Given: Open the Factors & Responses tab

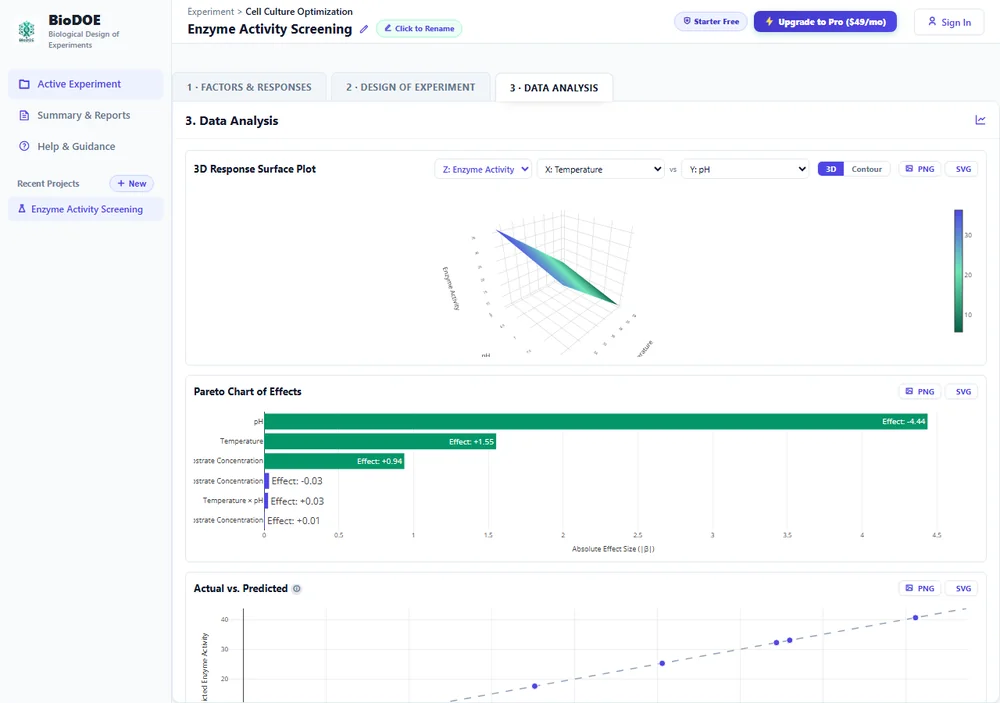Looking at the screenshot, I should 249,87.
